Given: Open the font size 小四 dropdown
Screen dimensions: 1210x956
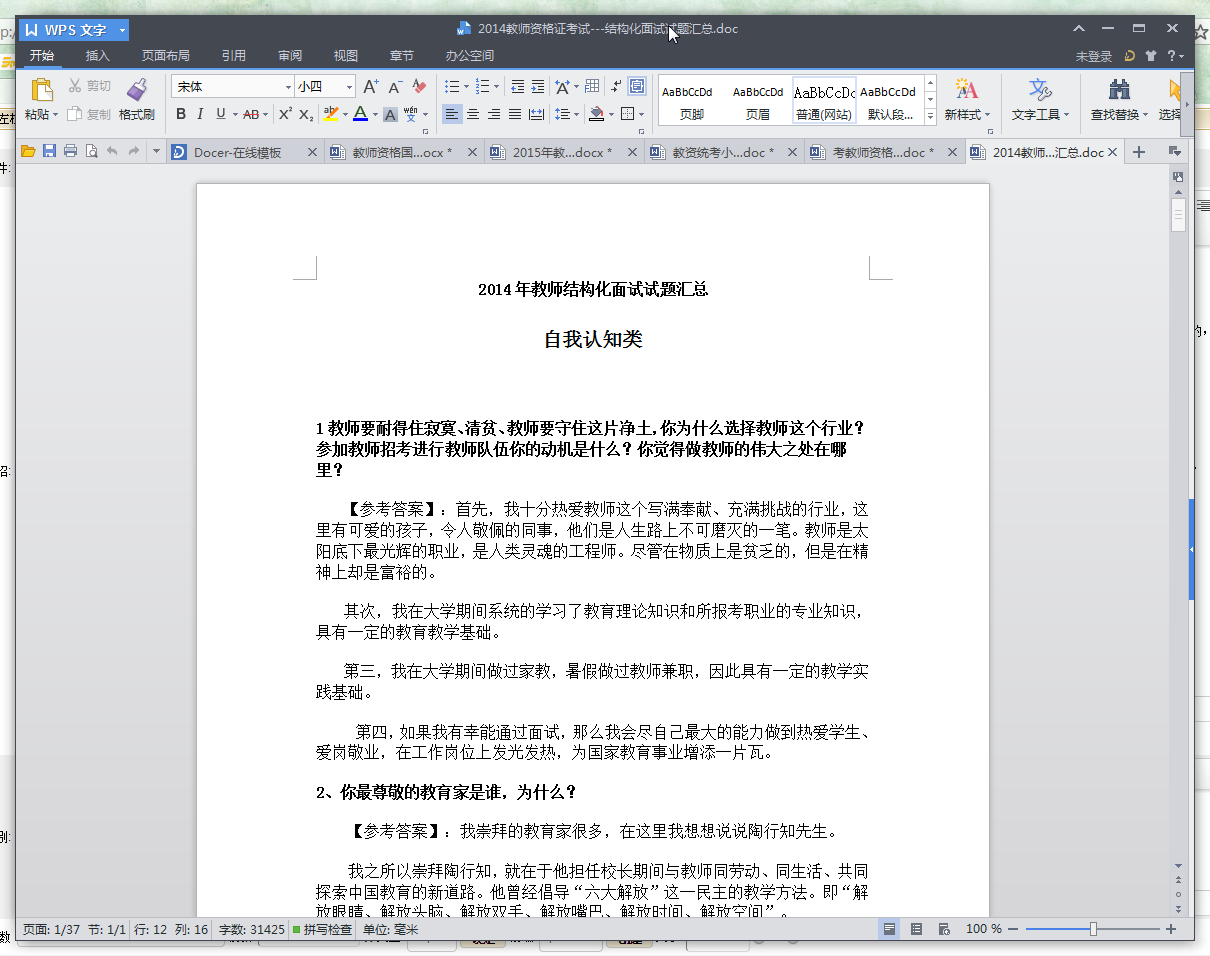Looking at the screenshot, I should coord(349,87).
